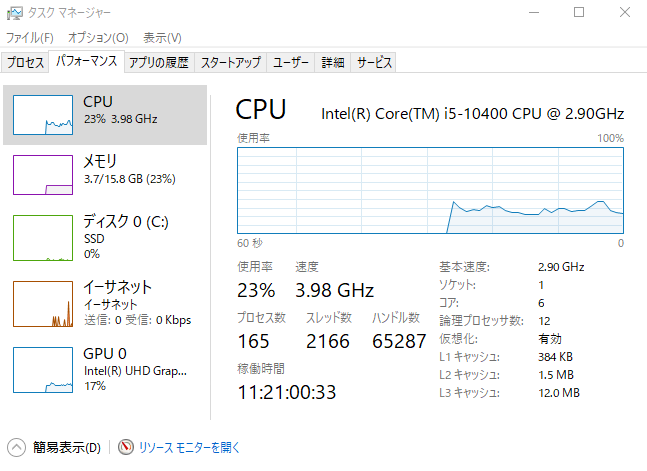Switch to the ユーザー tab
This screenshot has width=647, height=471.
291,62
